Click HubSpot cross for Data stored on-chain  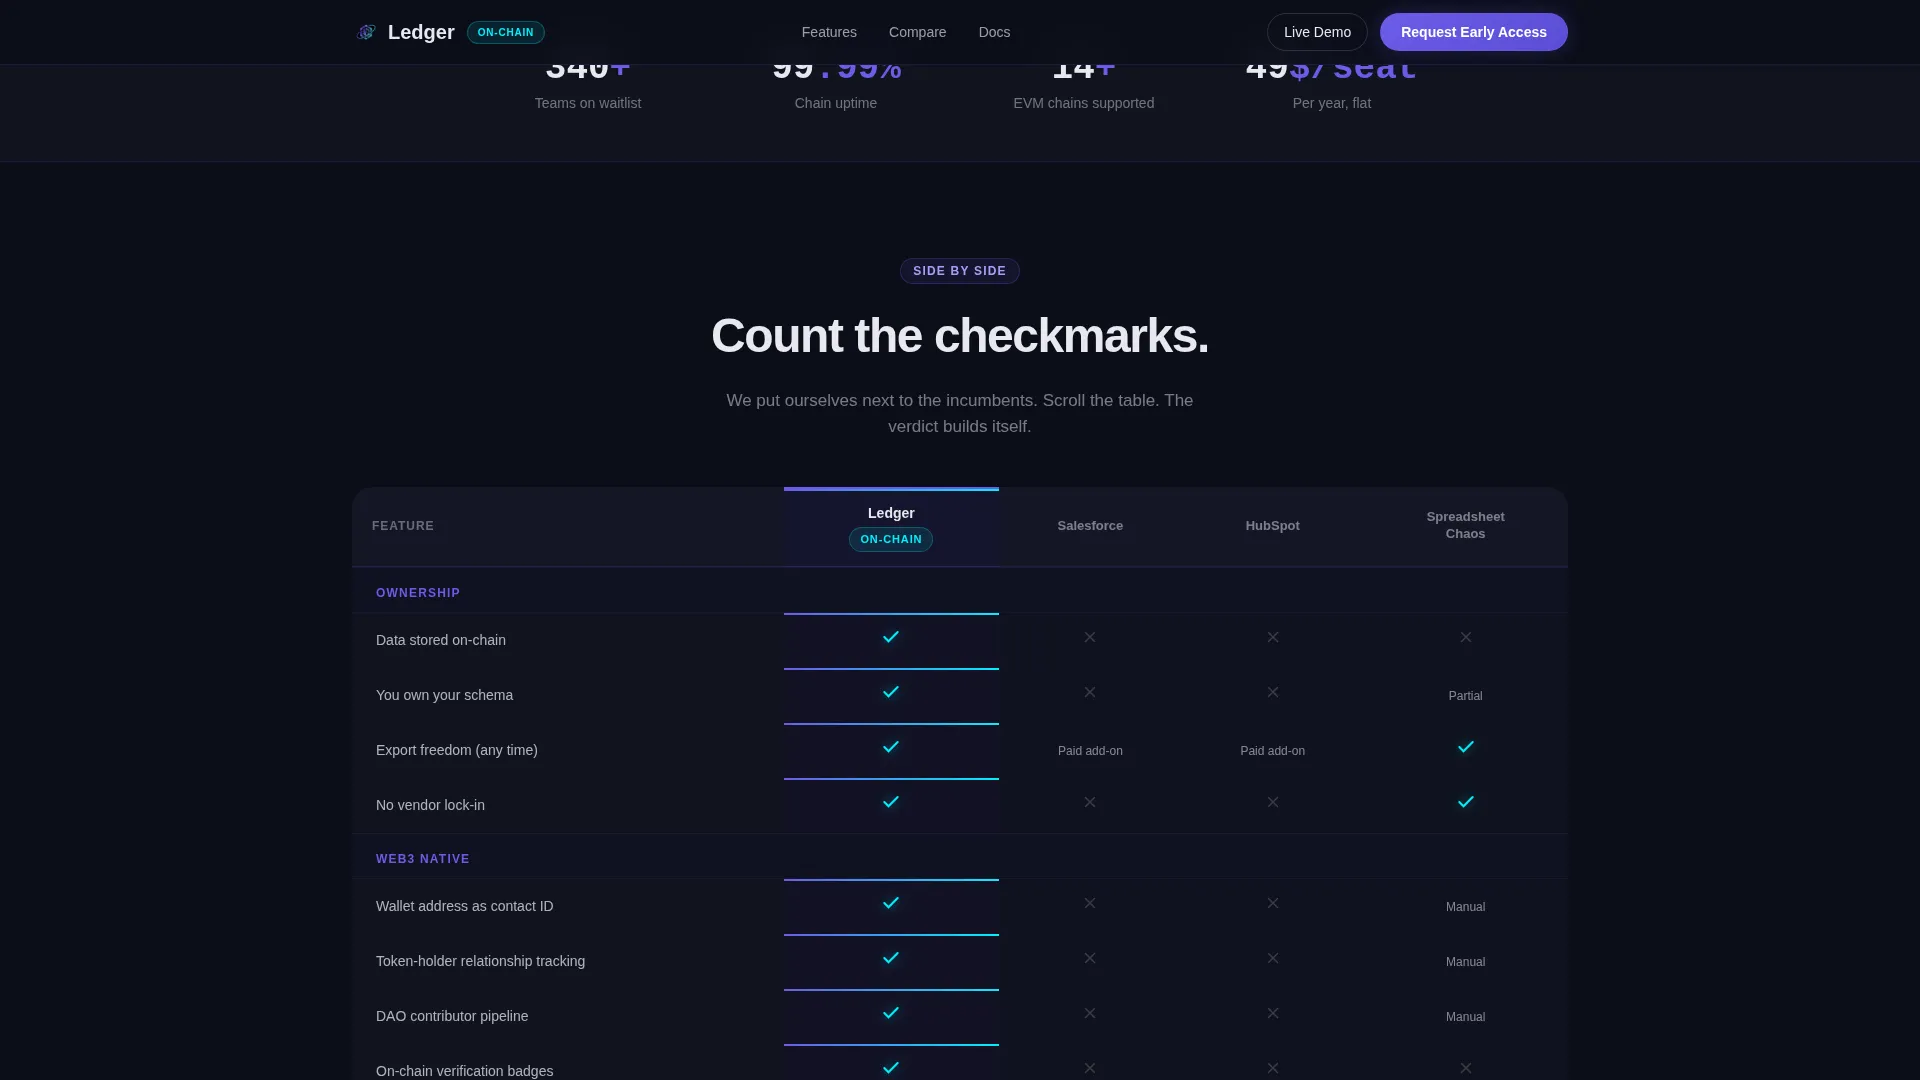(x=1273, y=637)
